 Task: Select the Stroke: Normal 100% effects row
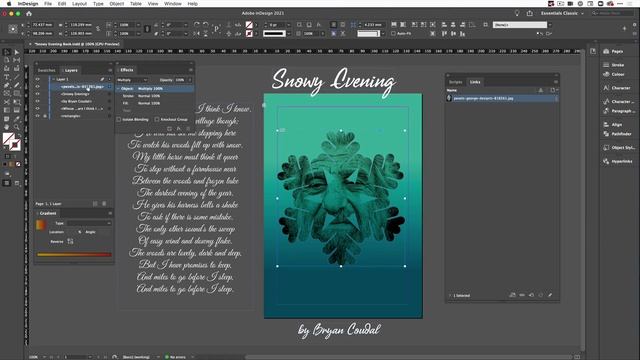[x=155, y=96]
